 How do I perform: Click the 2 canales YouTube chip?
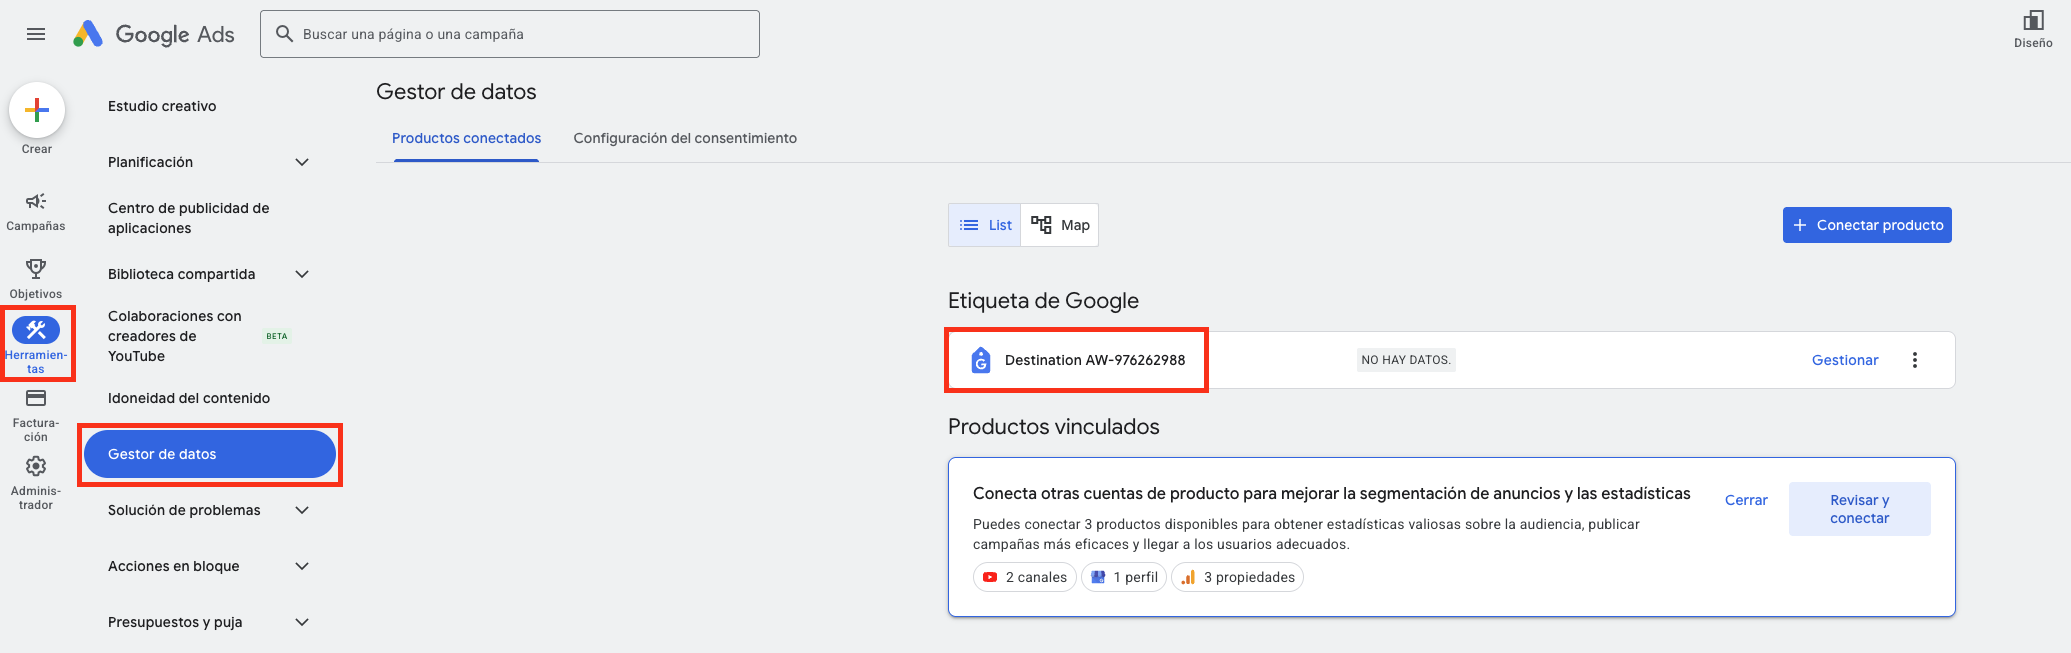(x=1025, y=577)
